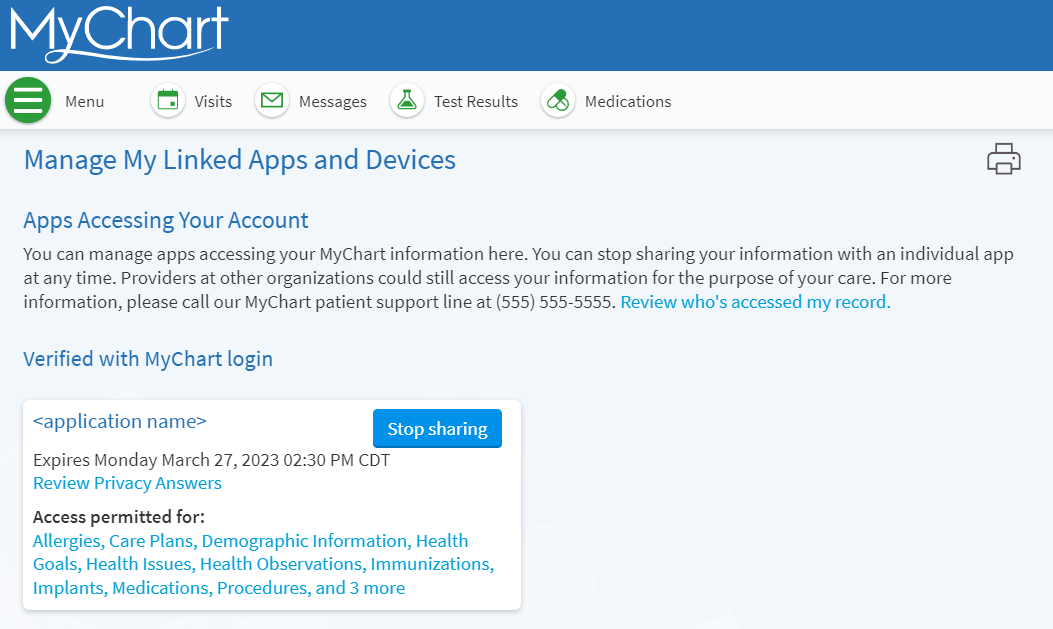Go to the Messages label

click(x=332, y=101)
